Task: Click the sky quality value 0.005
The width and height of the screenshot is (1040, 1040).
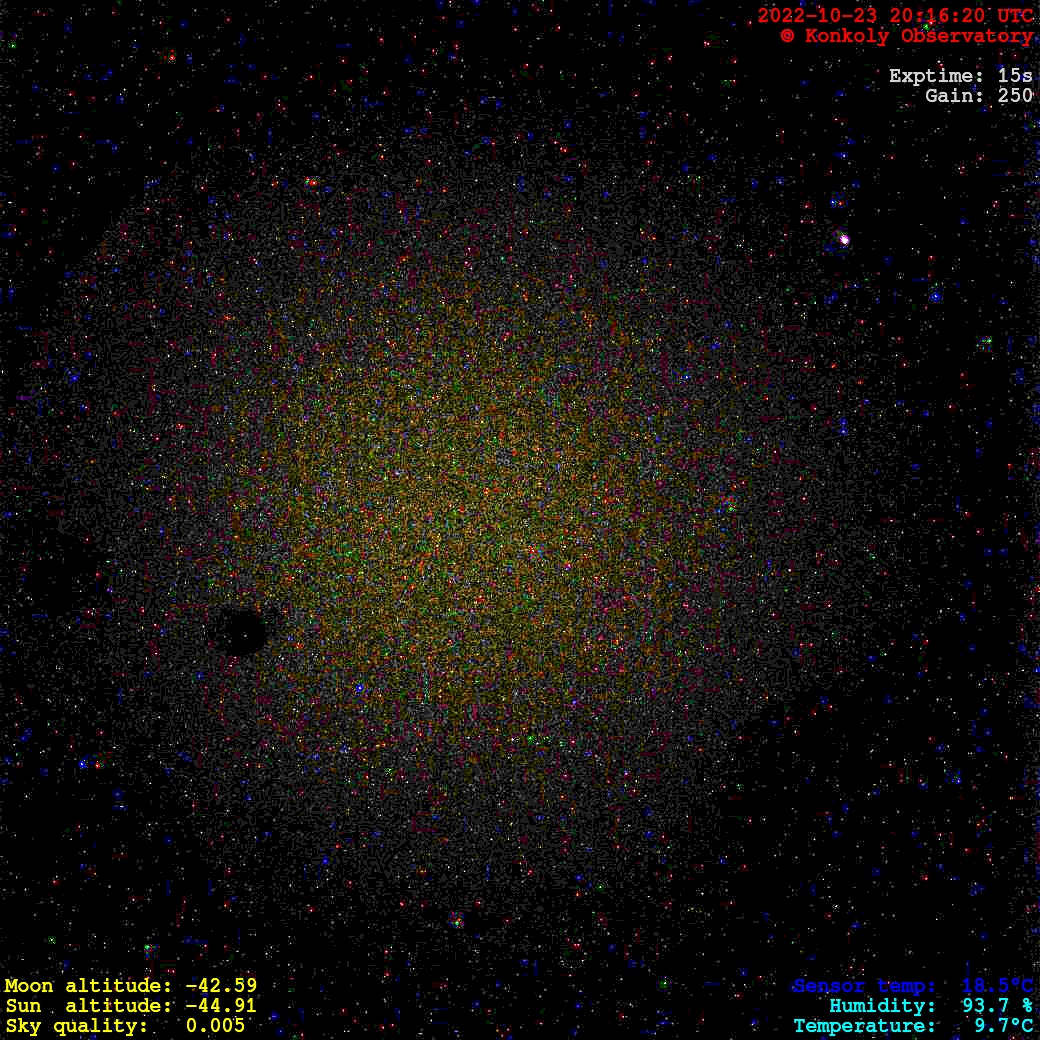Action: click(215, 1026)
